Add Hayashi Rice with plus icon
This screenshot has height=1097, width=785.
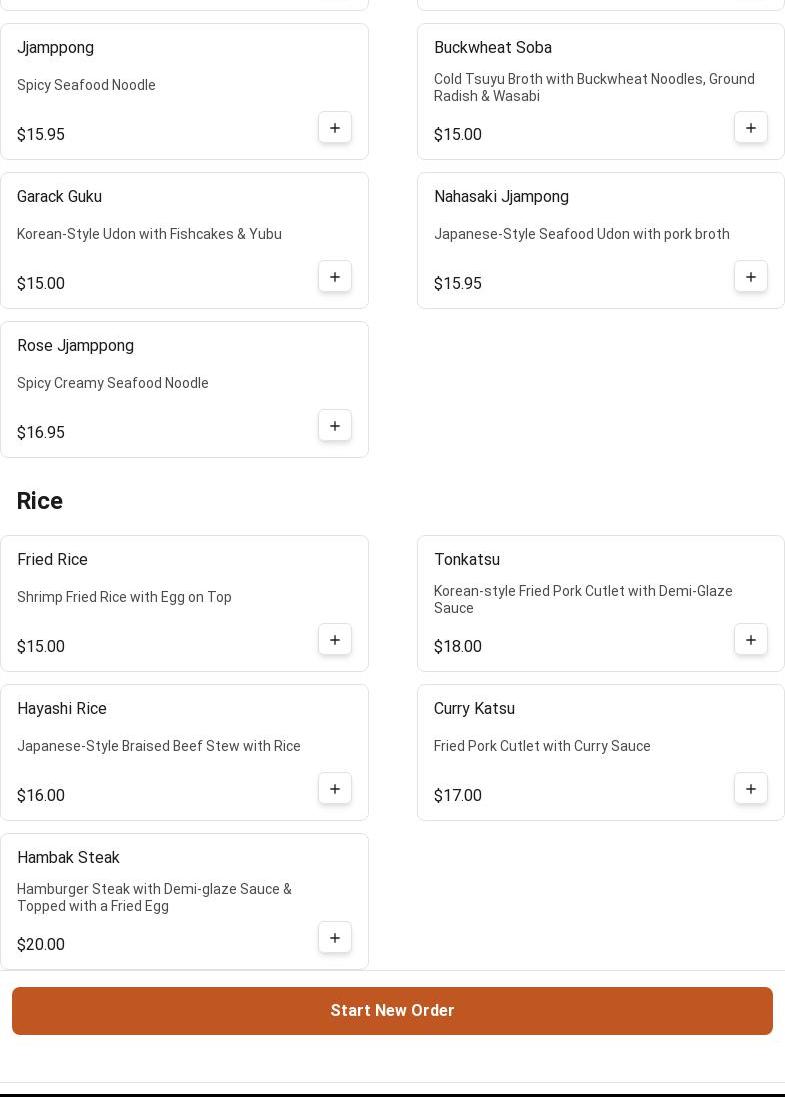(335, 789)
